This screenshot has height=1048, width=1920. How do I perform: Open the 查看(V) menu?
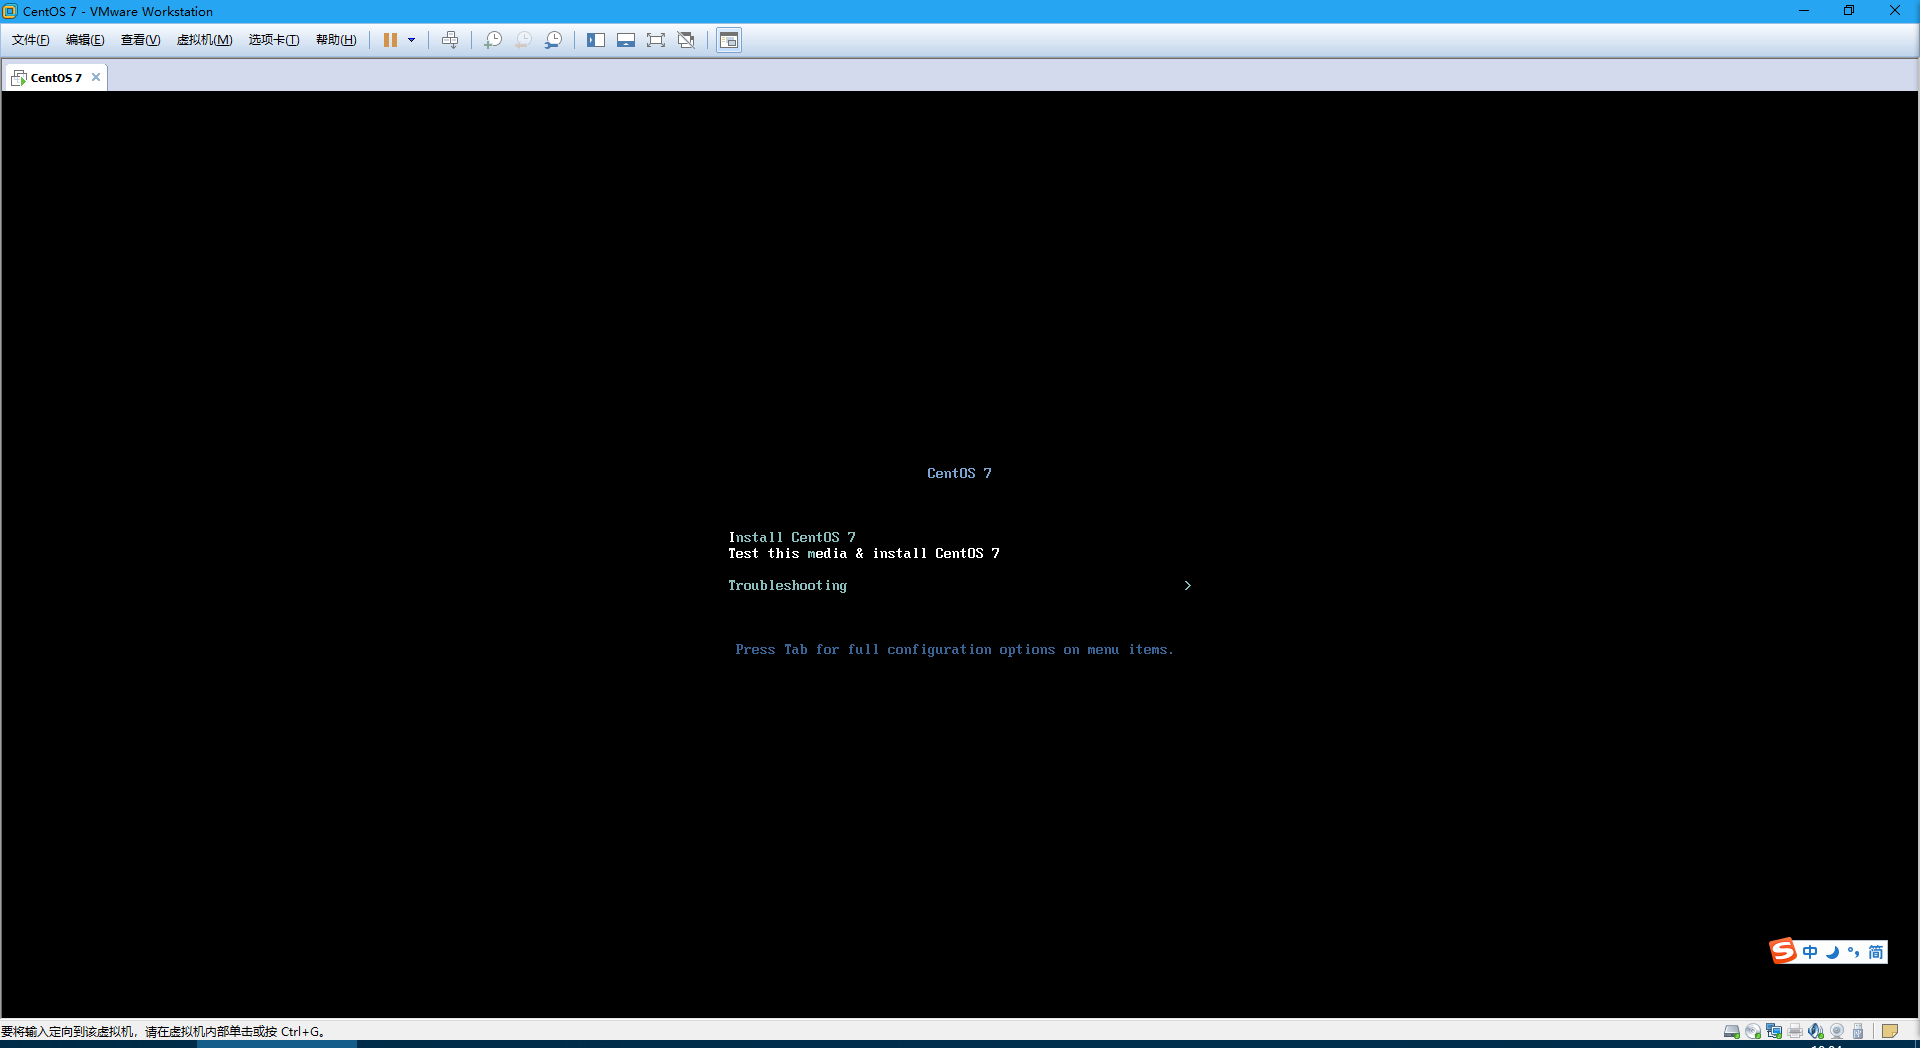(140, 40)
